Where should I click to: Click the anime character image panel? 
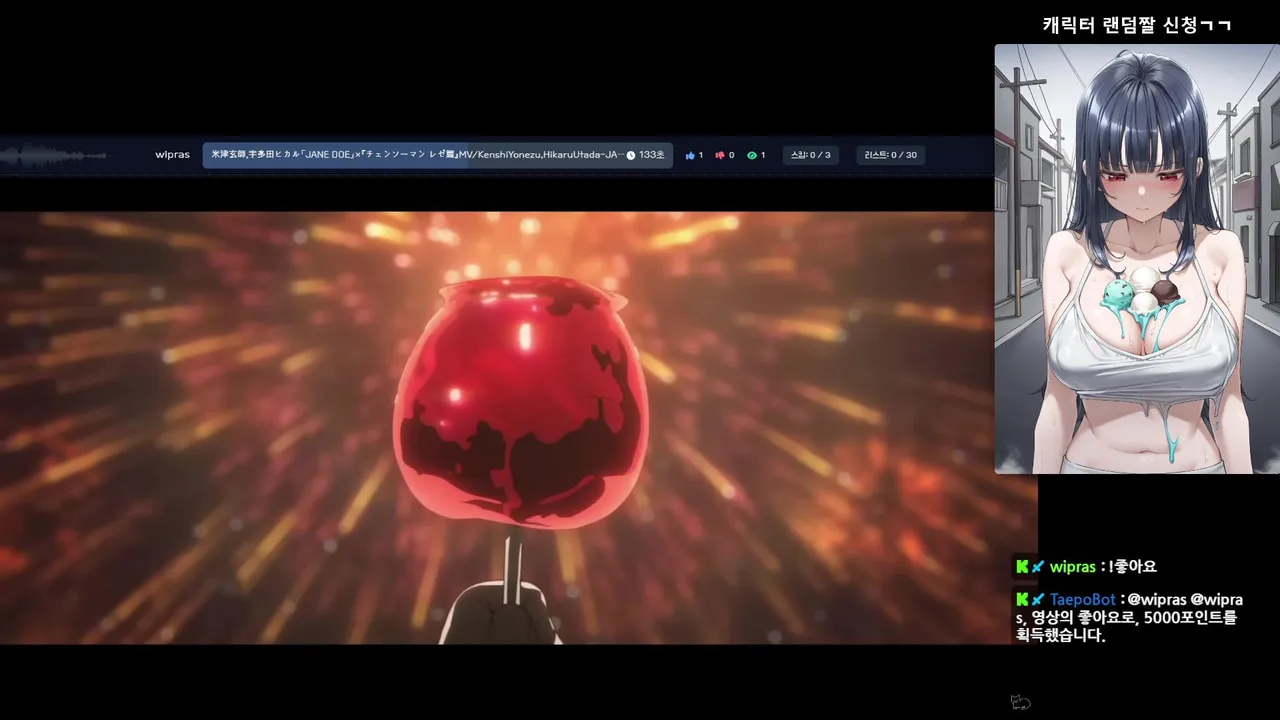tap(1137, 259)
